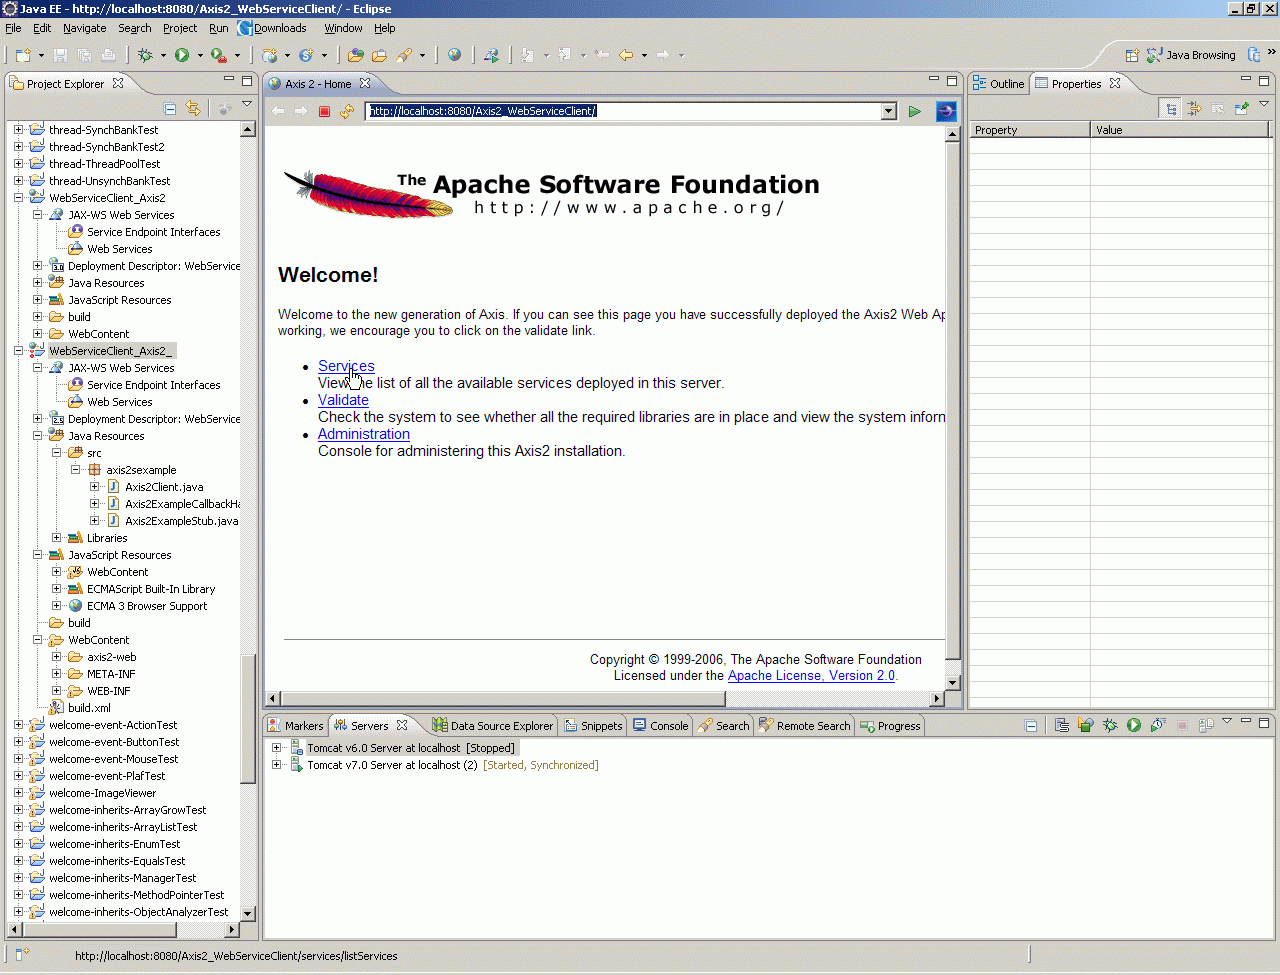Image resolution: width=1280 pixels, height=975 pixels.
Task: Open the Window menu
Action: click(x=343, y=28)
